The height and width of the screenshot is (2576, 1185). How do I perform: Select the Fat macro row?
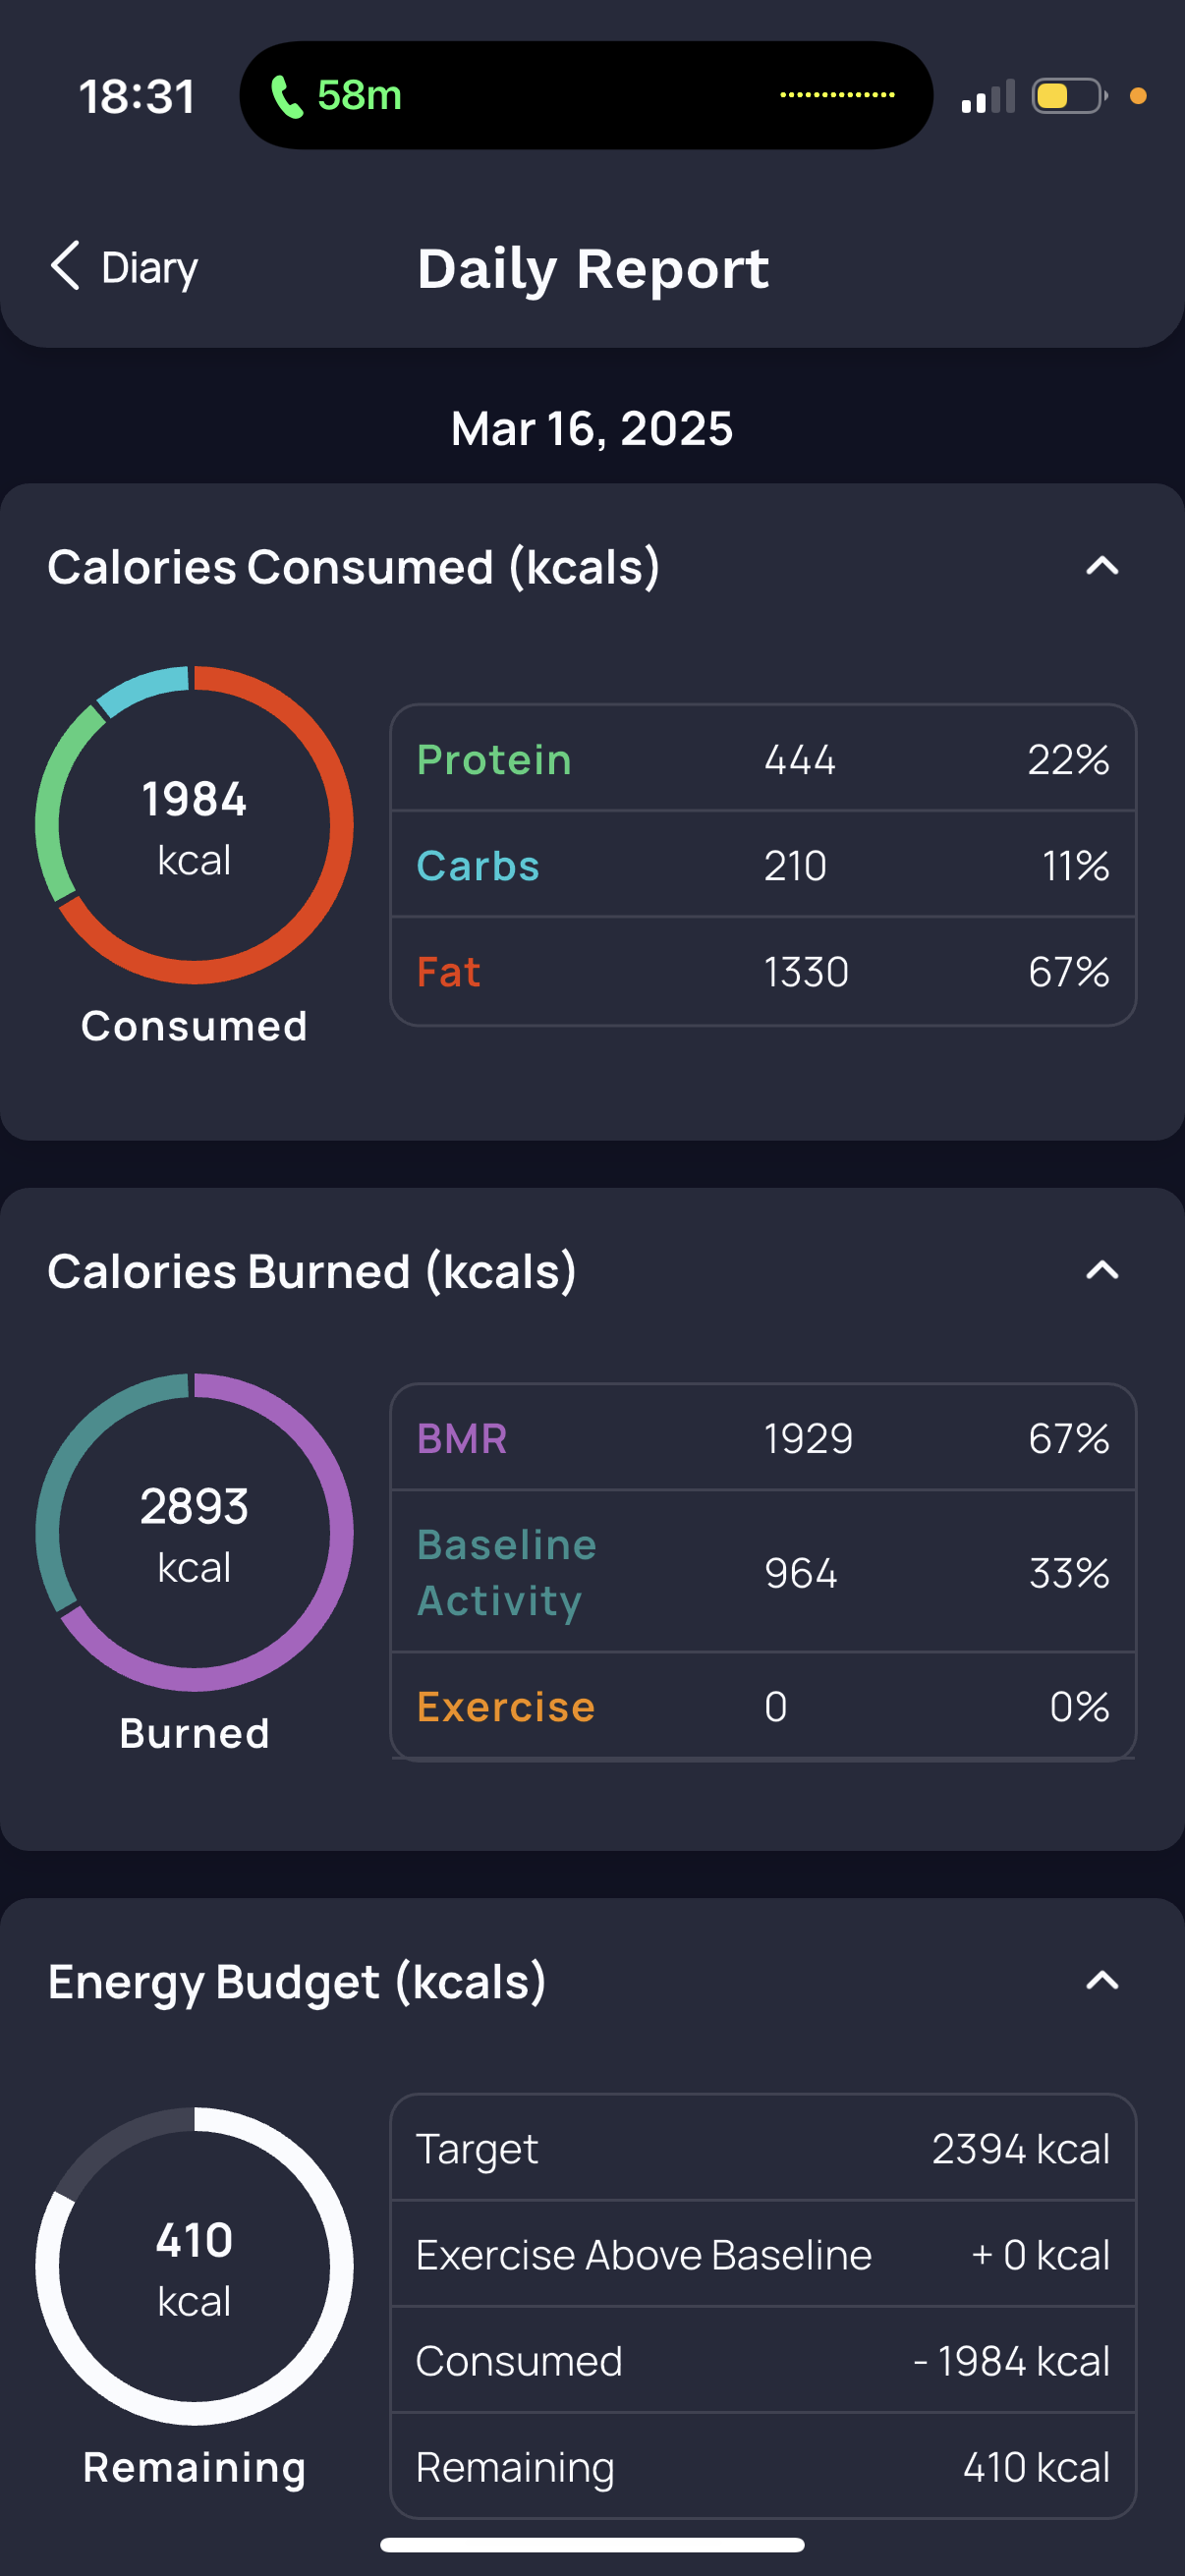coord(763,971)
